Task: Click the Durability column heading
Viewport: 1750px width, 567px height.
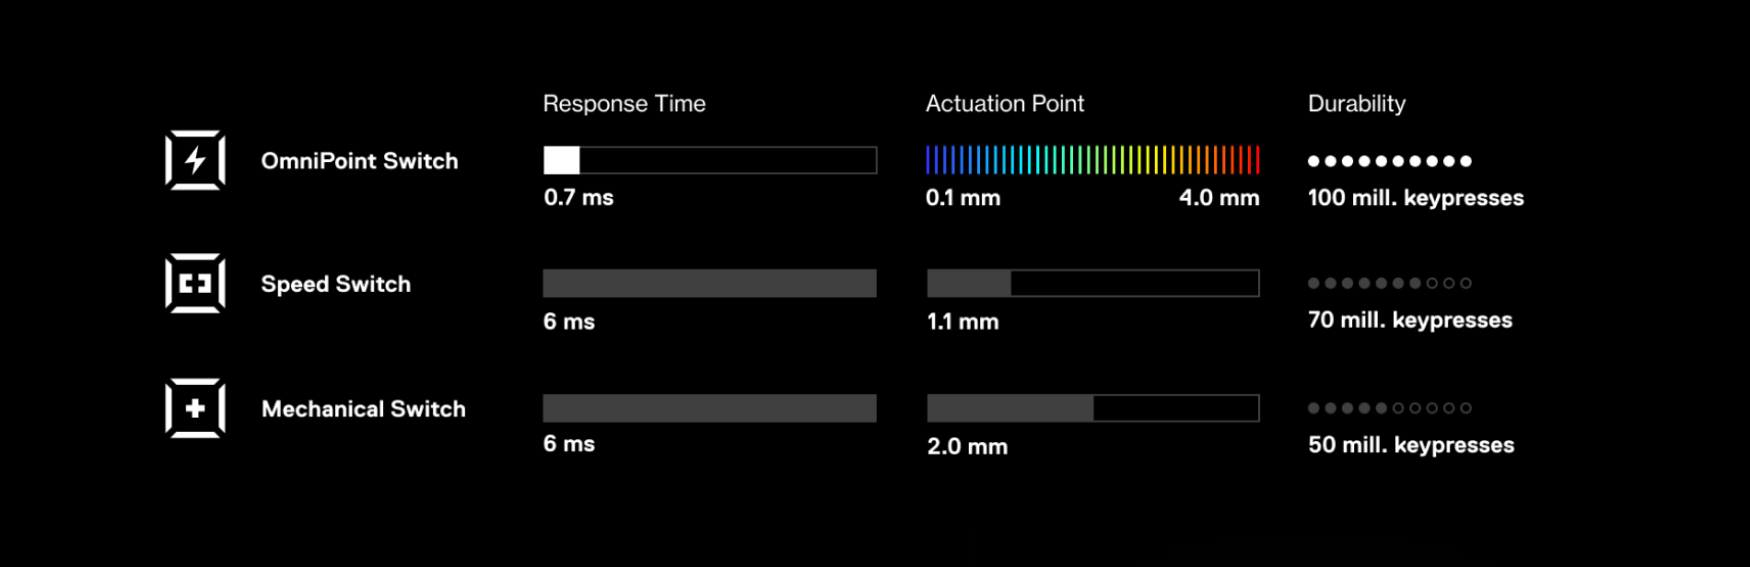Action: pos(1356,104)
